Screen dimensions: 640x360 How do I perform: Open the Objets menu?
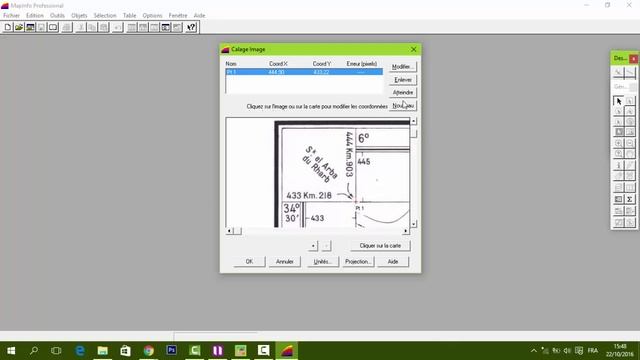(79, 16)
